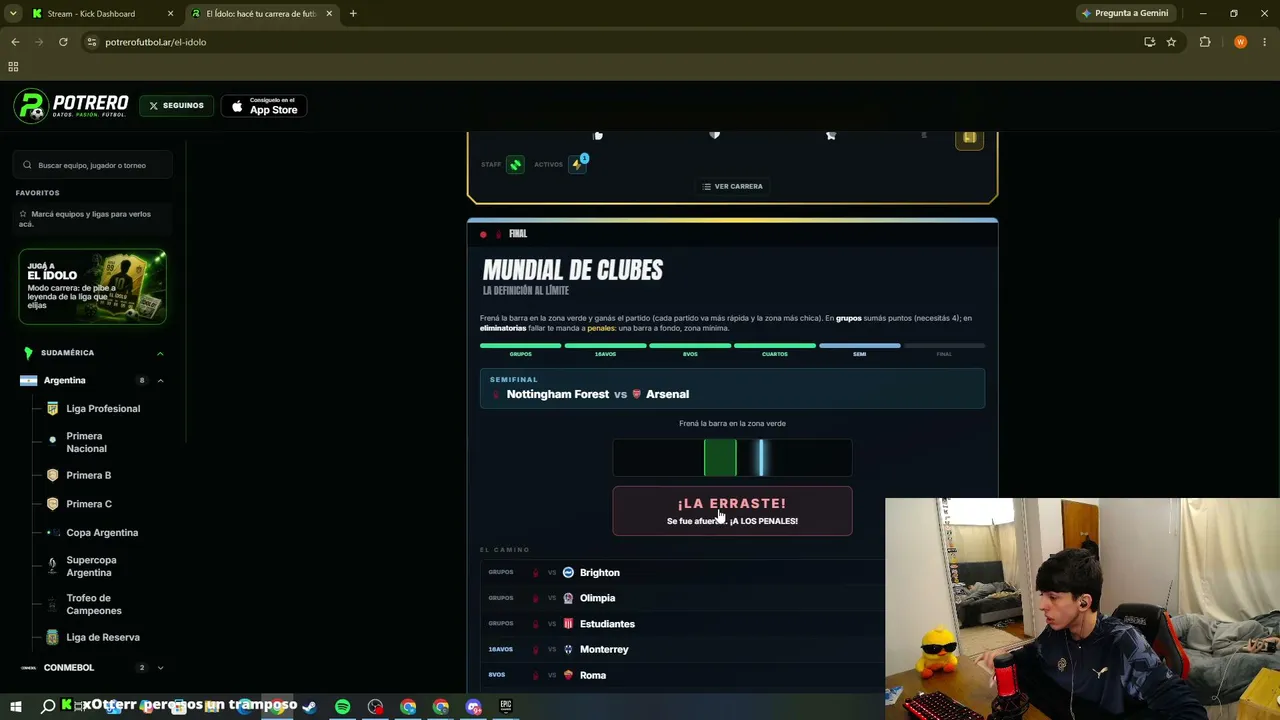Image resolution: width=1280 pixels, height=720 pixels.
Task: Focus the team, player or tournament search field
Action: pos(92,165)
